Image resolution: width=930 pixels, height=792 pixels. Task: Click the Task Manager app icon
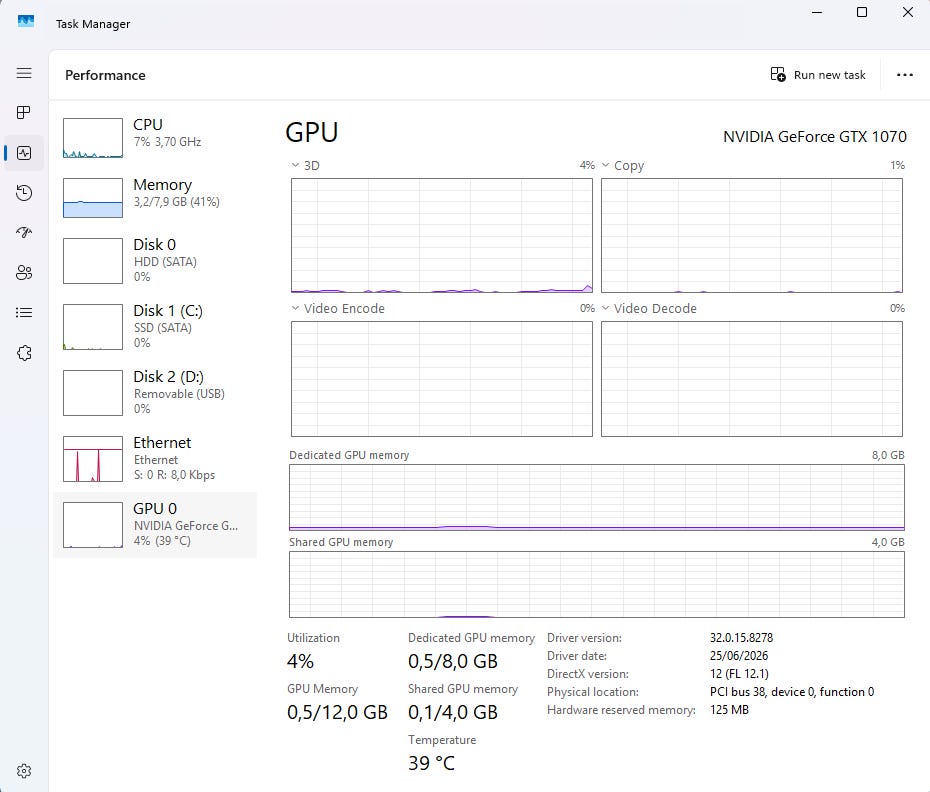click(x=26, y=22)
